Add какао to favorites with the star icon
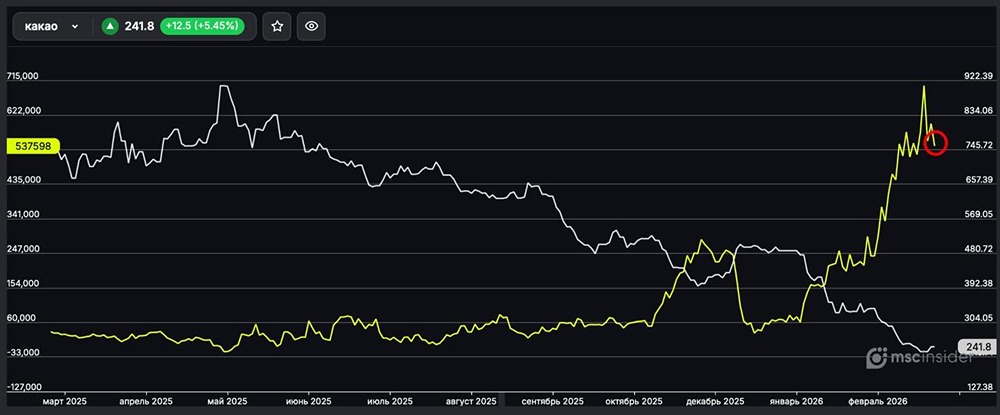Viewport: 1000px width, 415px height. coord(277,27)
